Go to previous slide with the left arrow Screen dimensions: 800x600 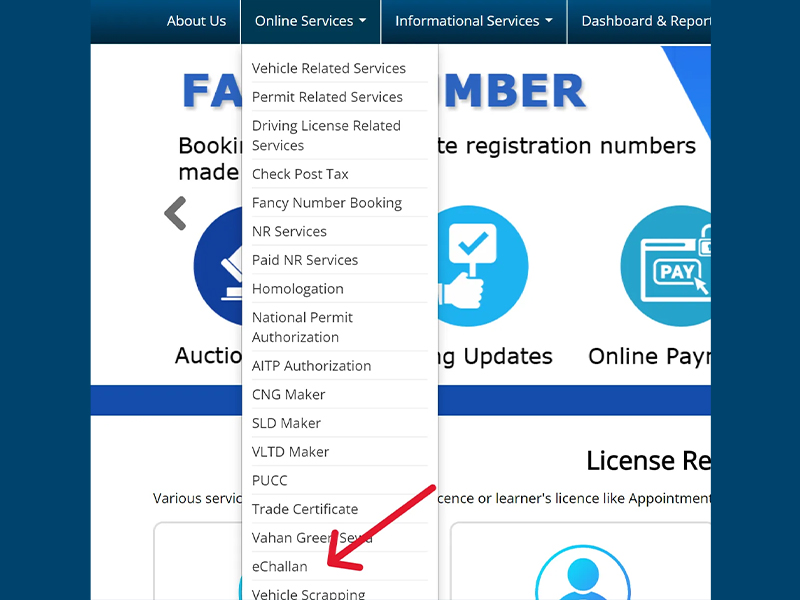[x=175, y=213]
